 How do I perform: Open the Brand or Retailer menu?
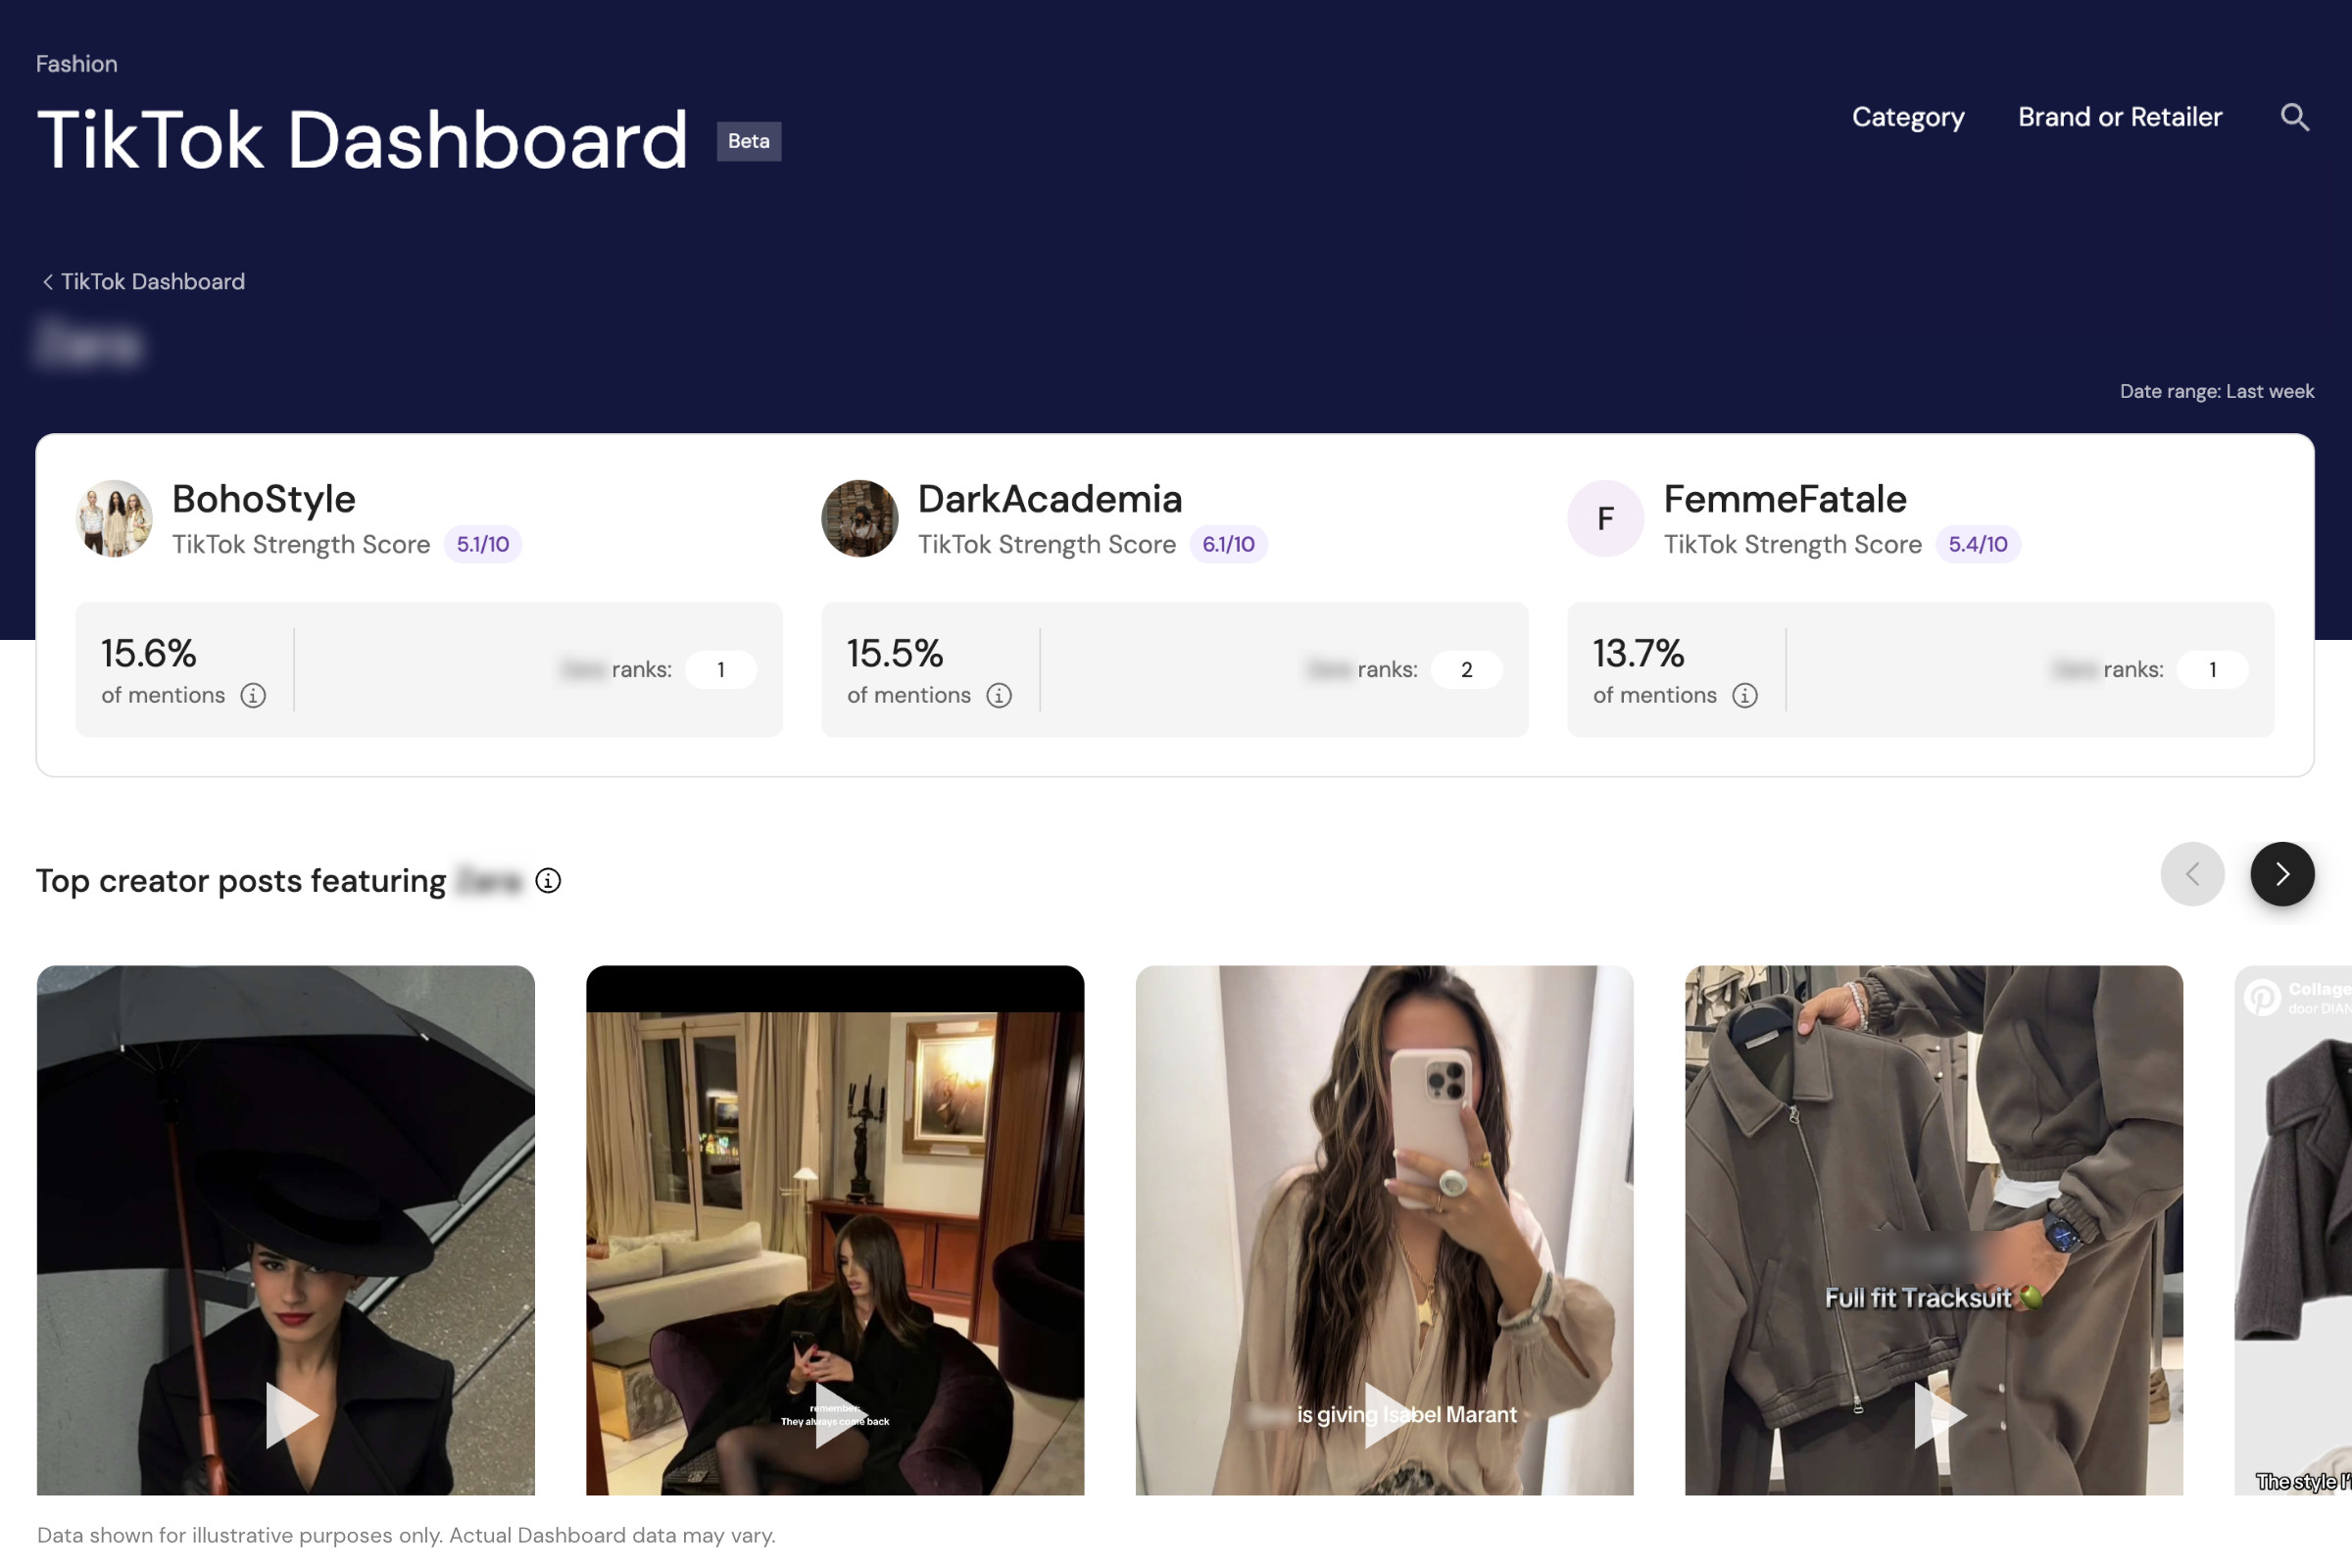(2120, 117)
